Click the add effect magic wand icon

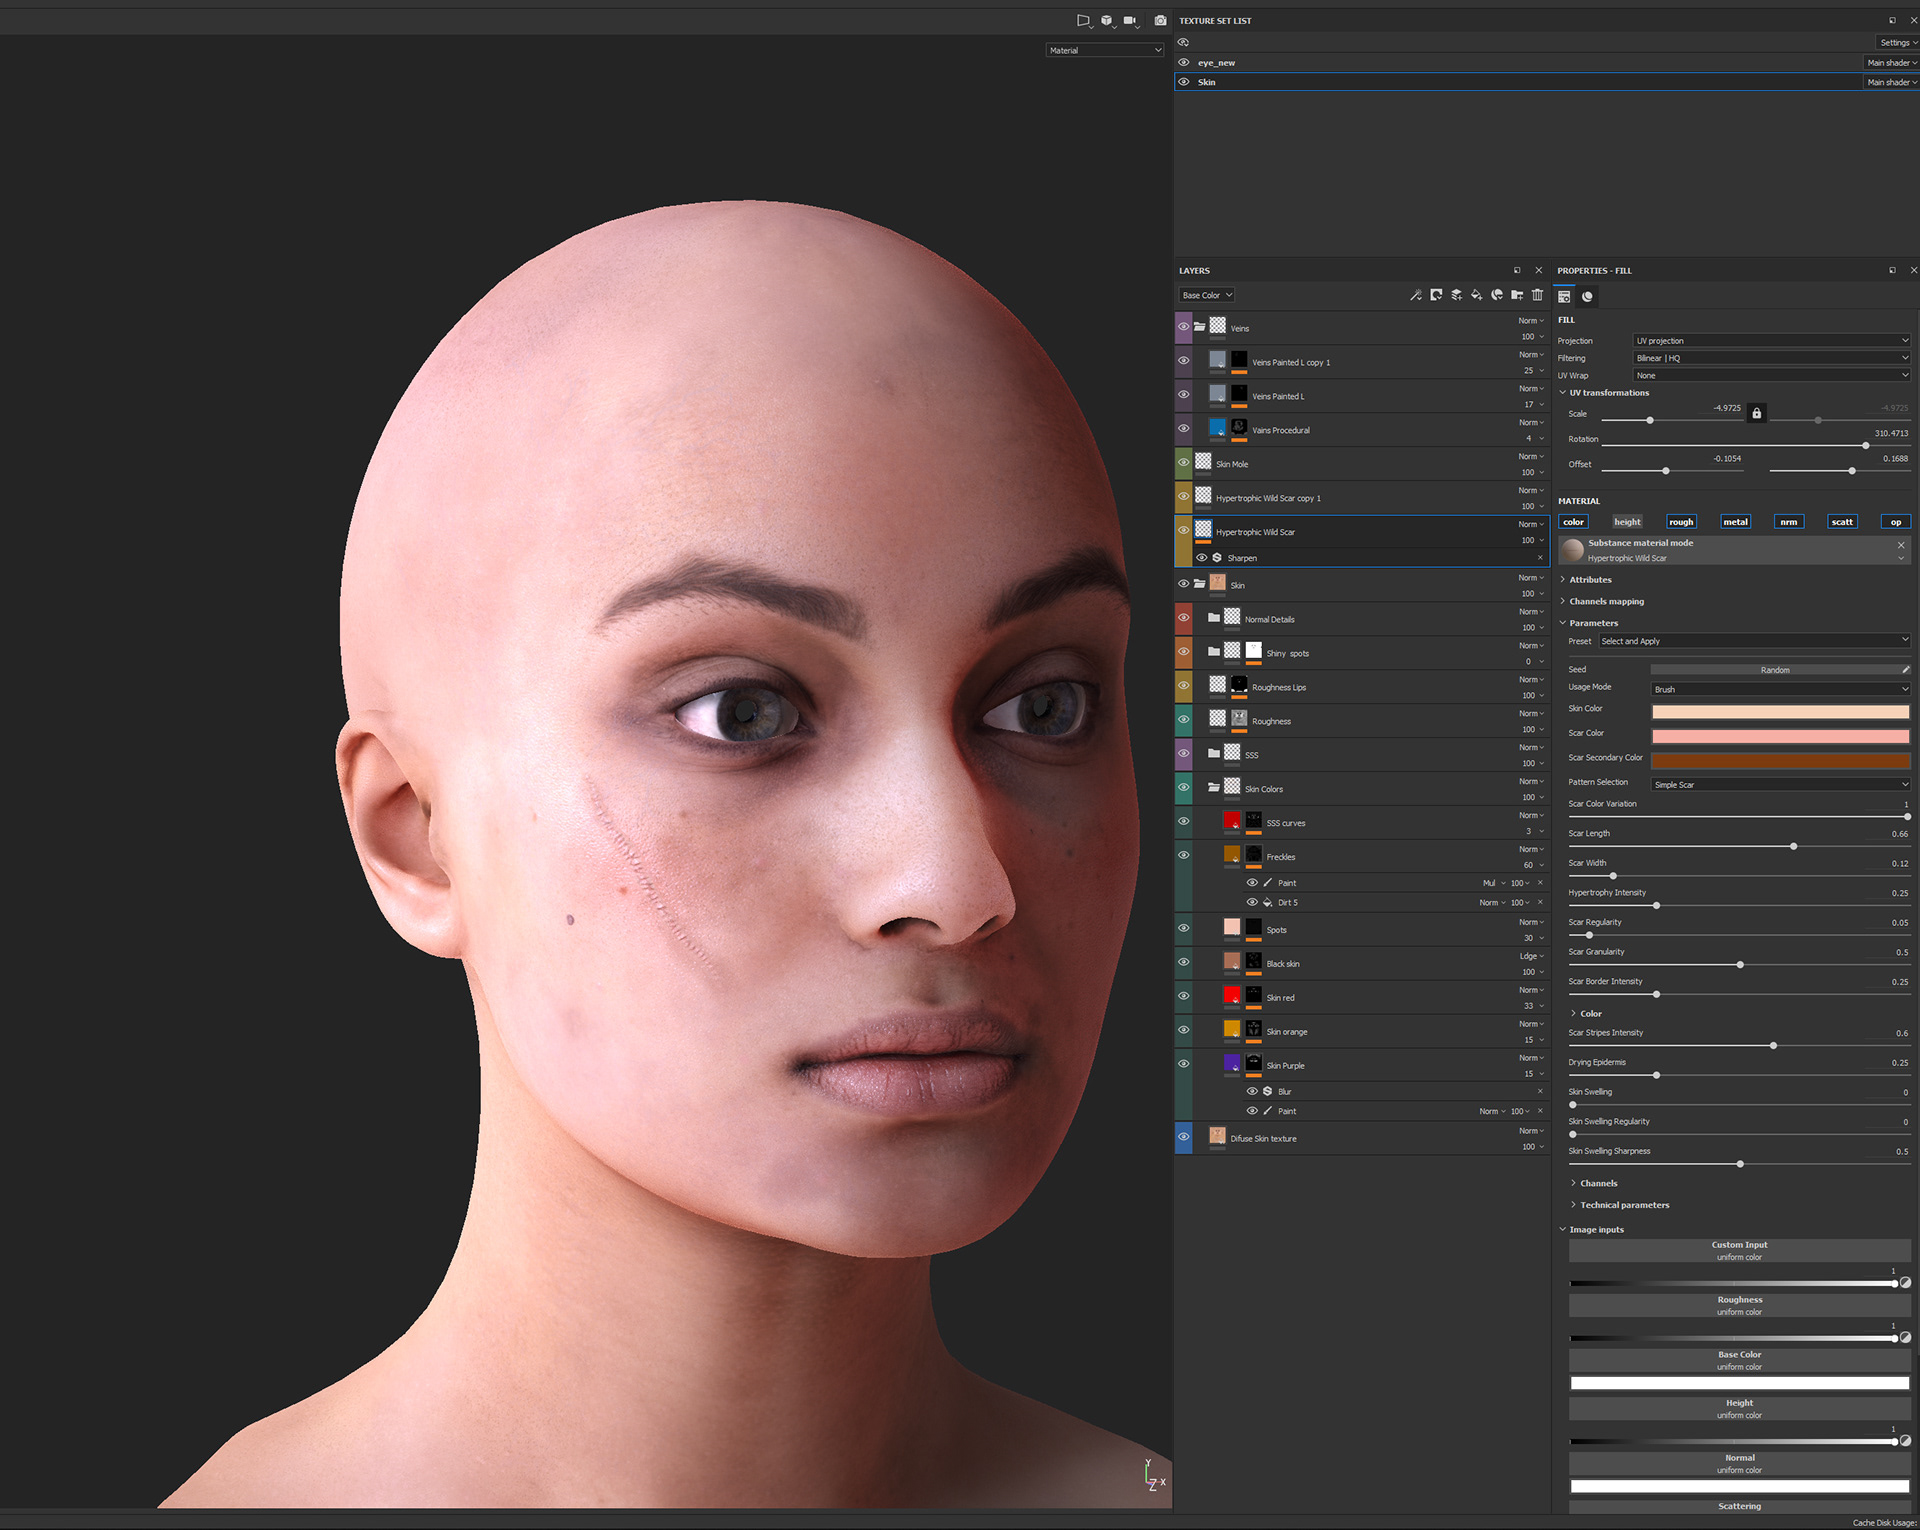coord(1415,295)
